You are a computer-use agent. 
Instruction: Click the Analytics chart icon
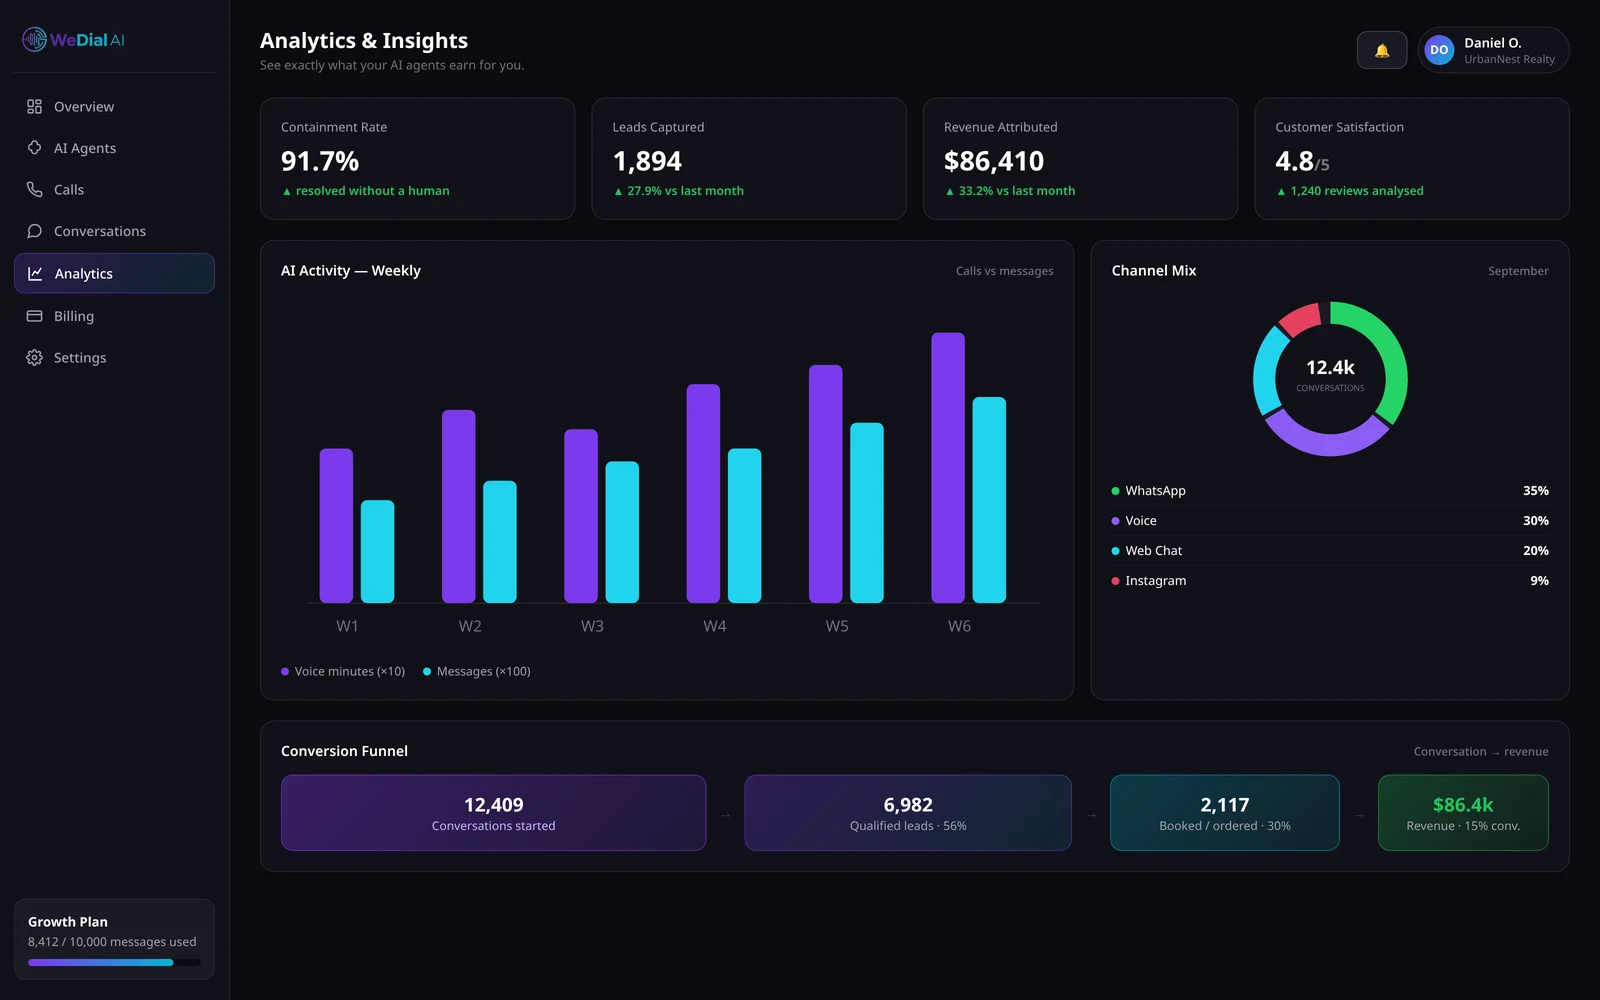pos(35,273)
